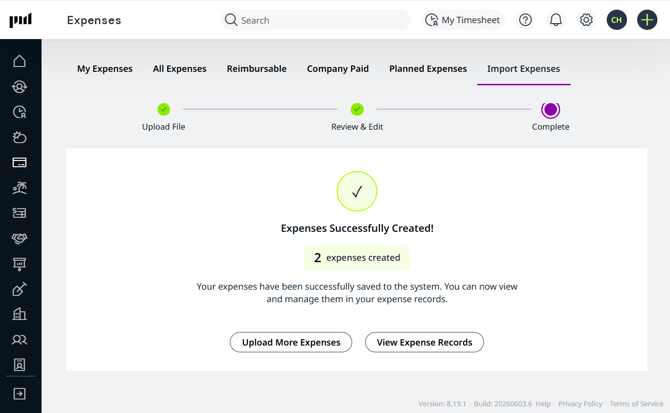Click the Expenses page title

(94, 20)
